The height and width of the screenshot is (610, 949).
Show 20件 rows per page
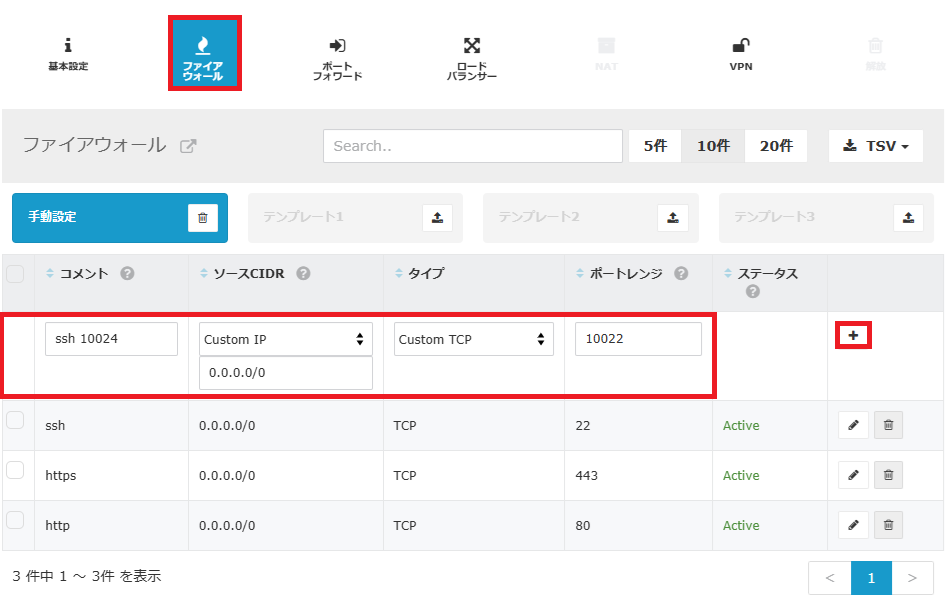[x=776, y=146]
